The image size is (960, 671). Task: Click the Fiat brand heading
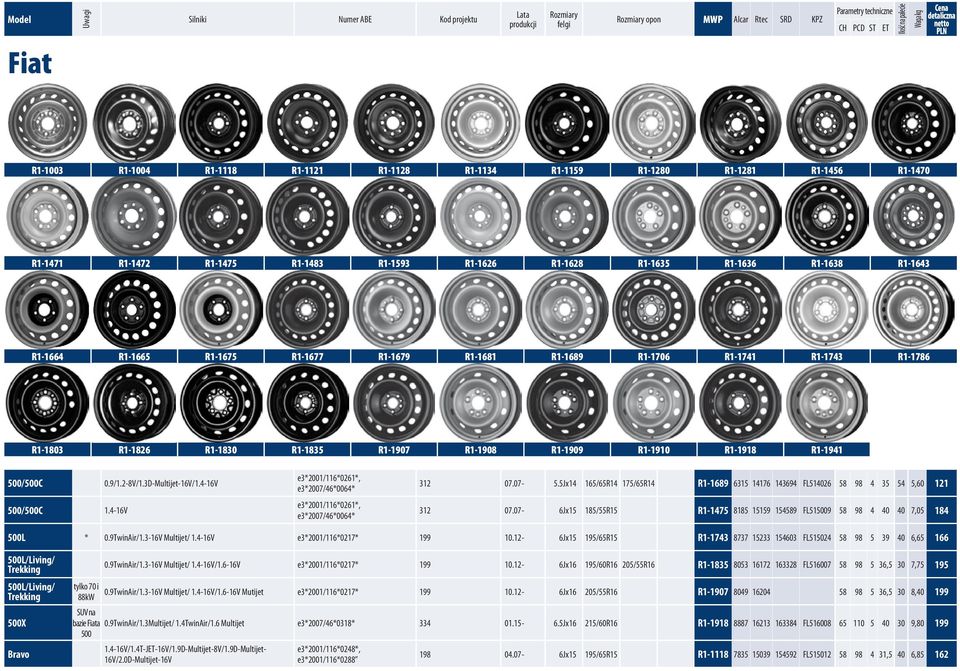tap(30, 63)
